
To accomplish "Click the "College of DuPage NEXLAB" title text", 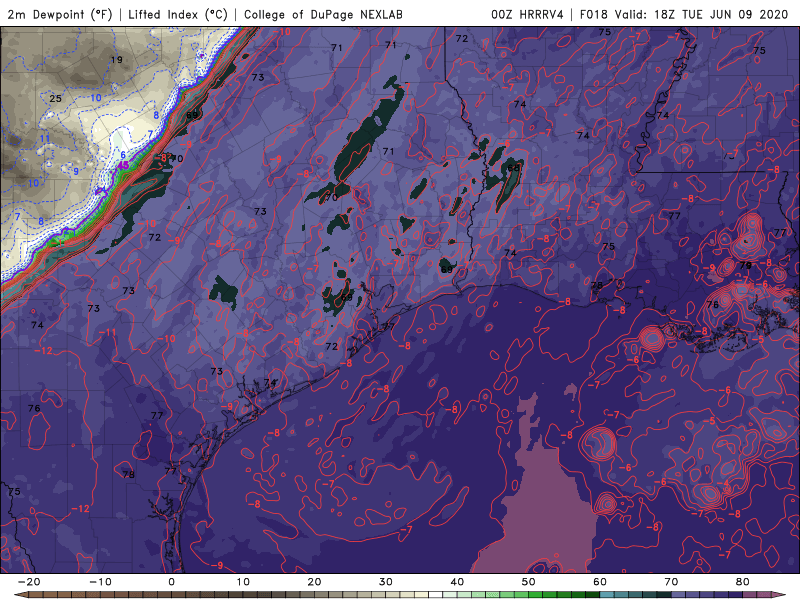I will click(x=323, y=14).
